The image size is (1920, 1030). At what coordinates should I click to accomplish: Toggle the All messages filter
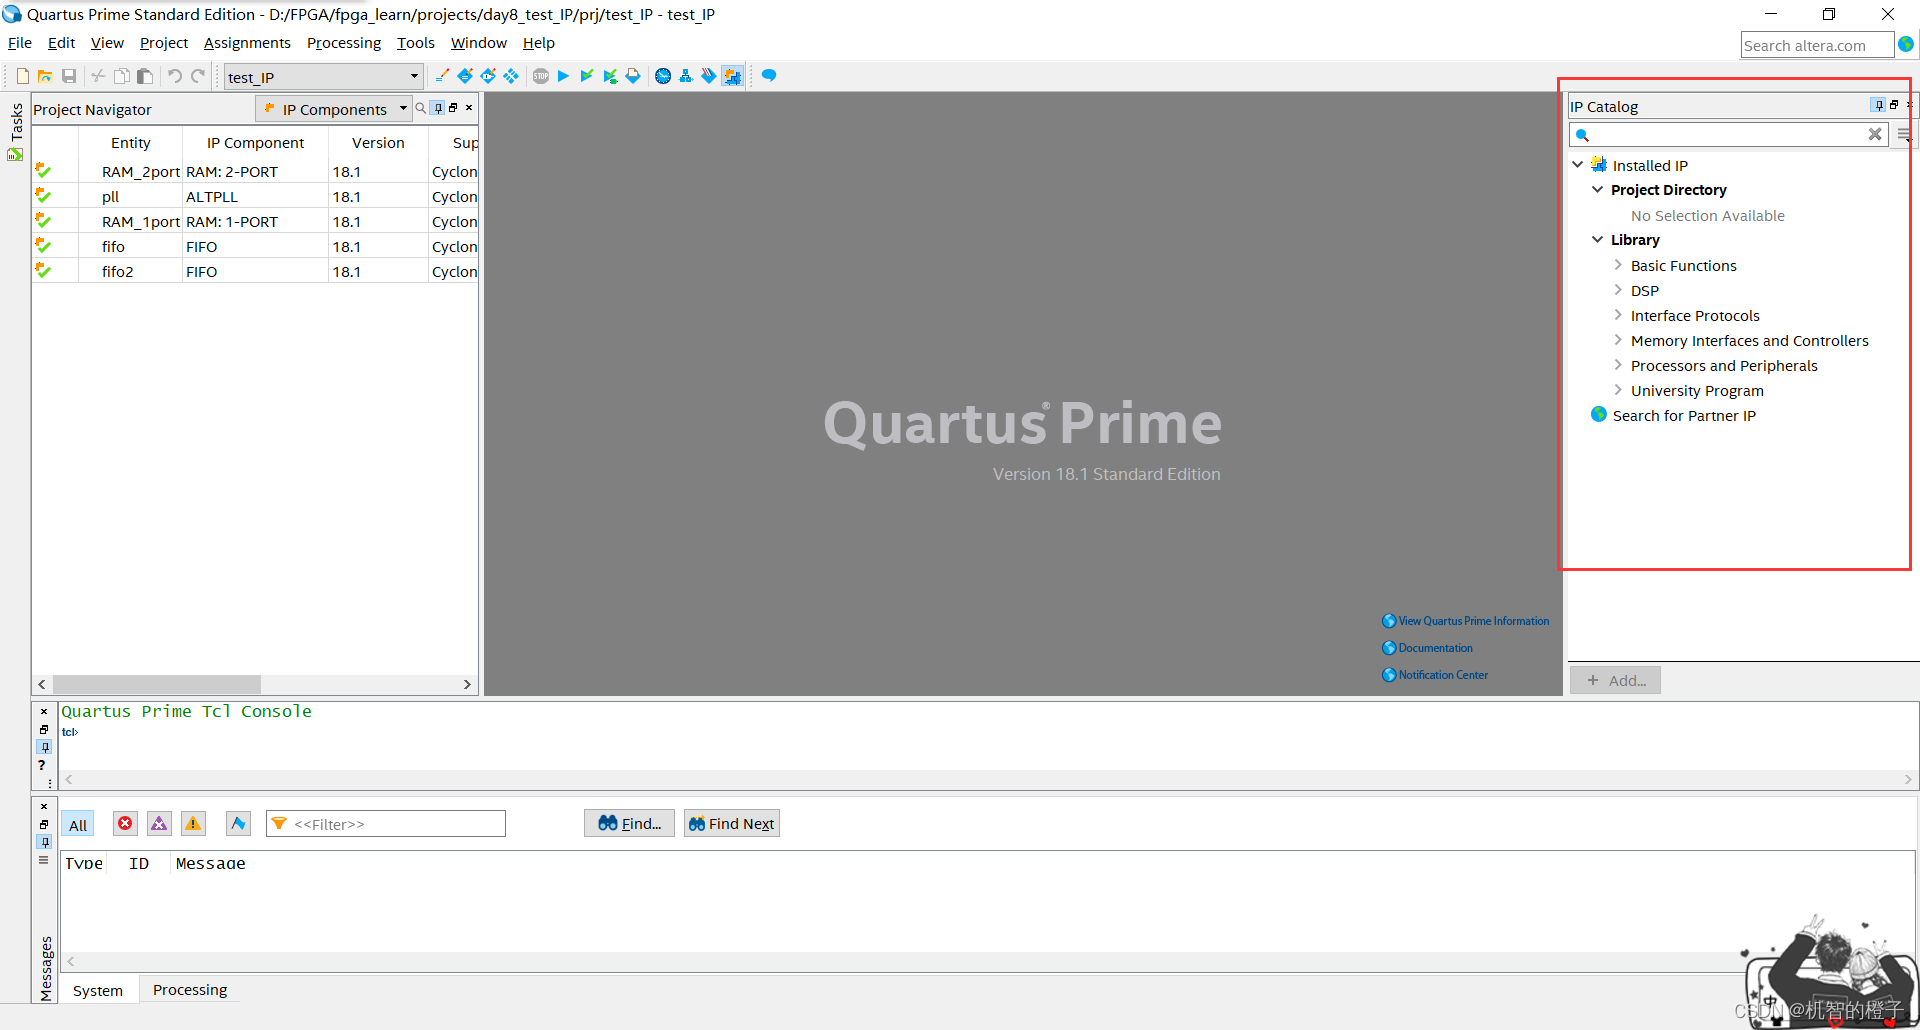point(78,825)
